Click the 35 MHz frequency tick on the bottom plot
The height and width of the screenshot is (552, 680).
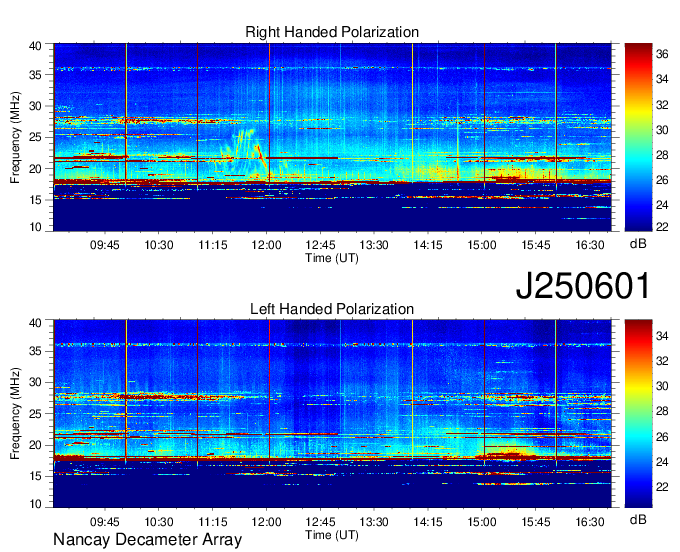coord(36,351)
